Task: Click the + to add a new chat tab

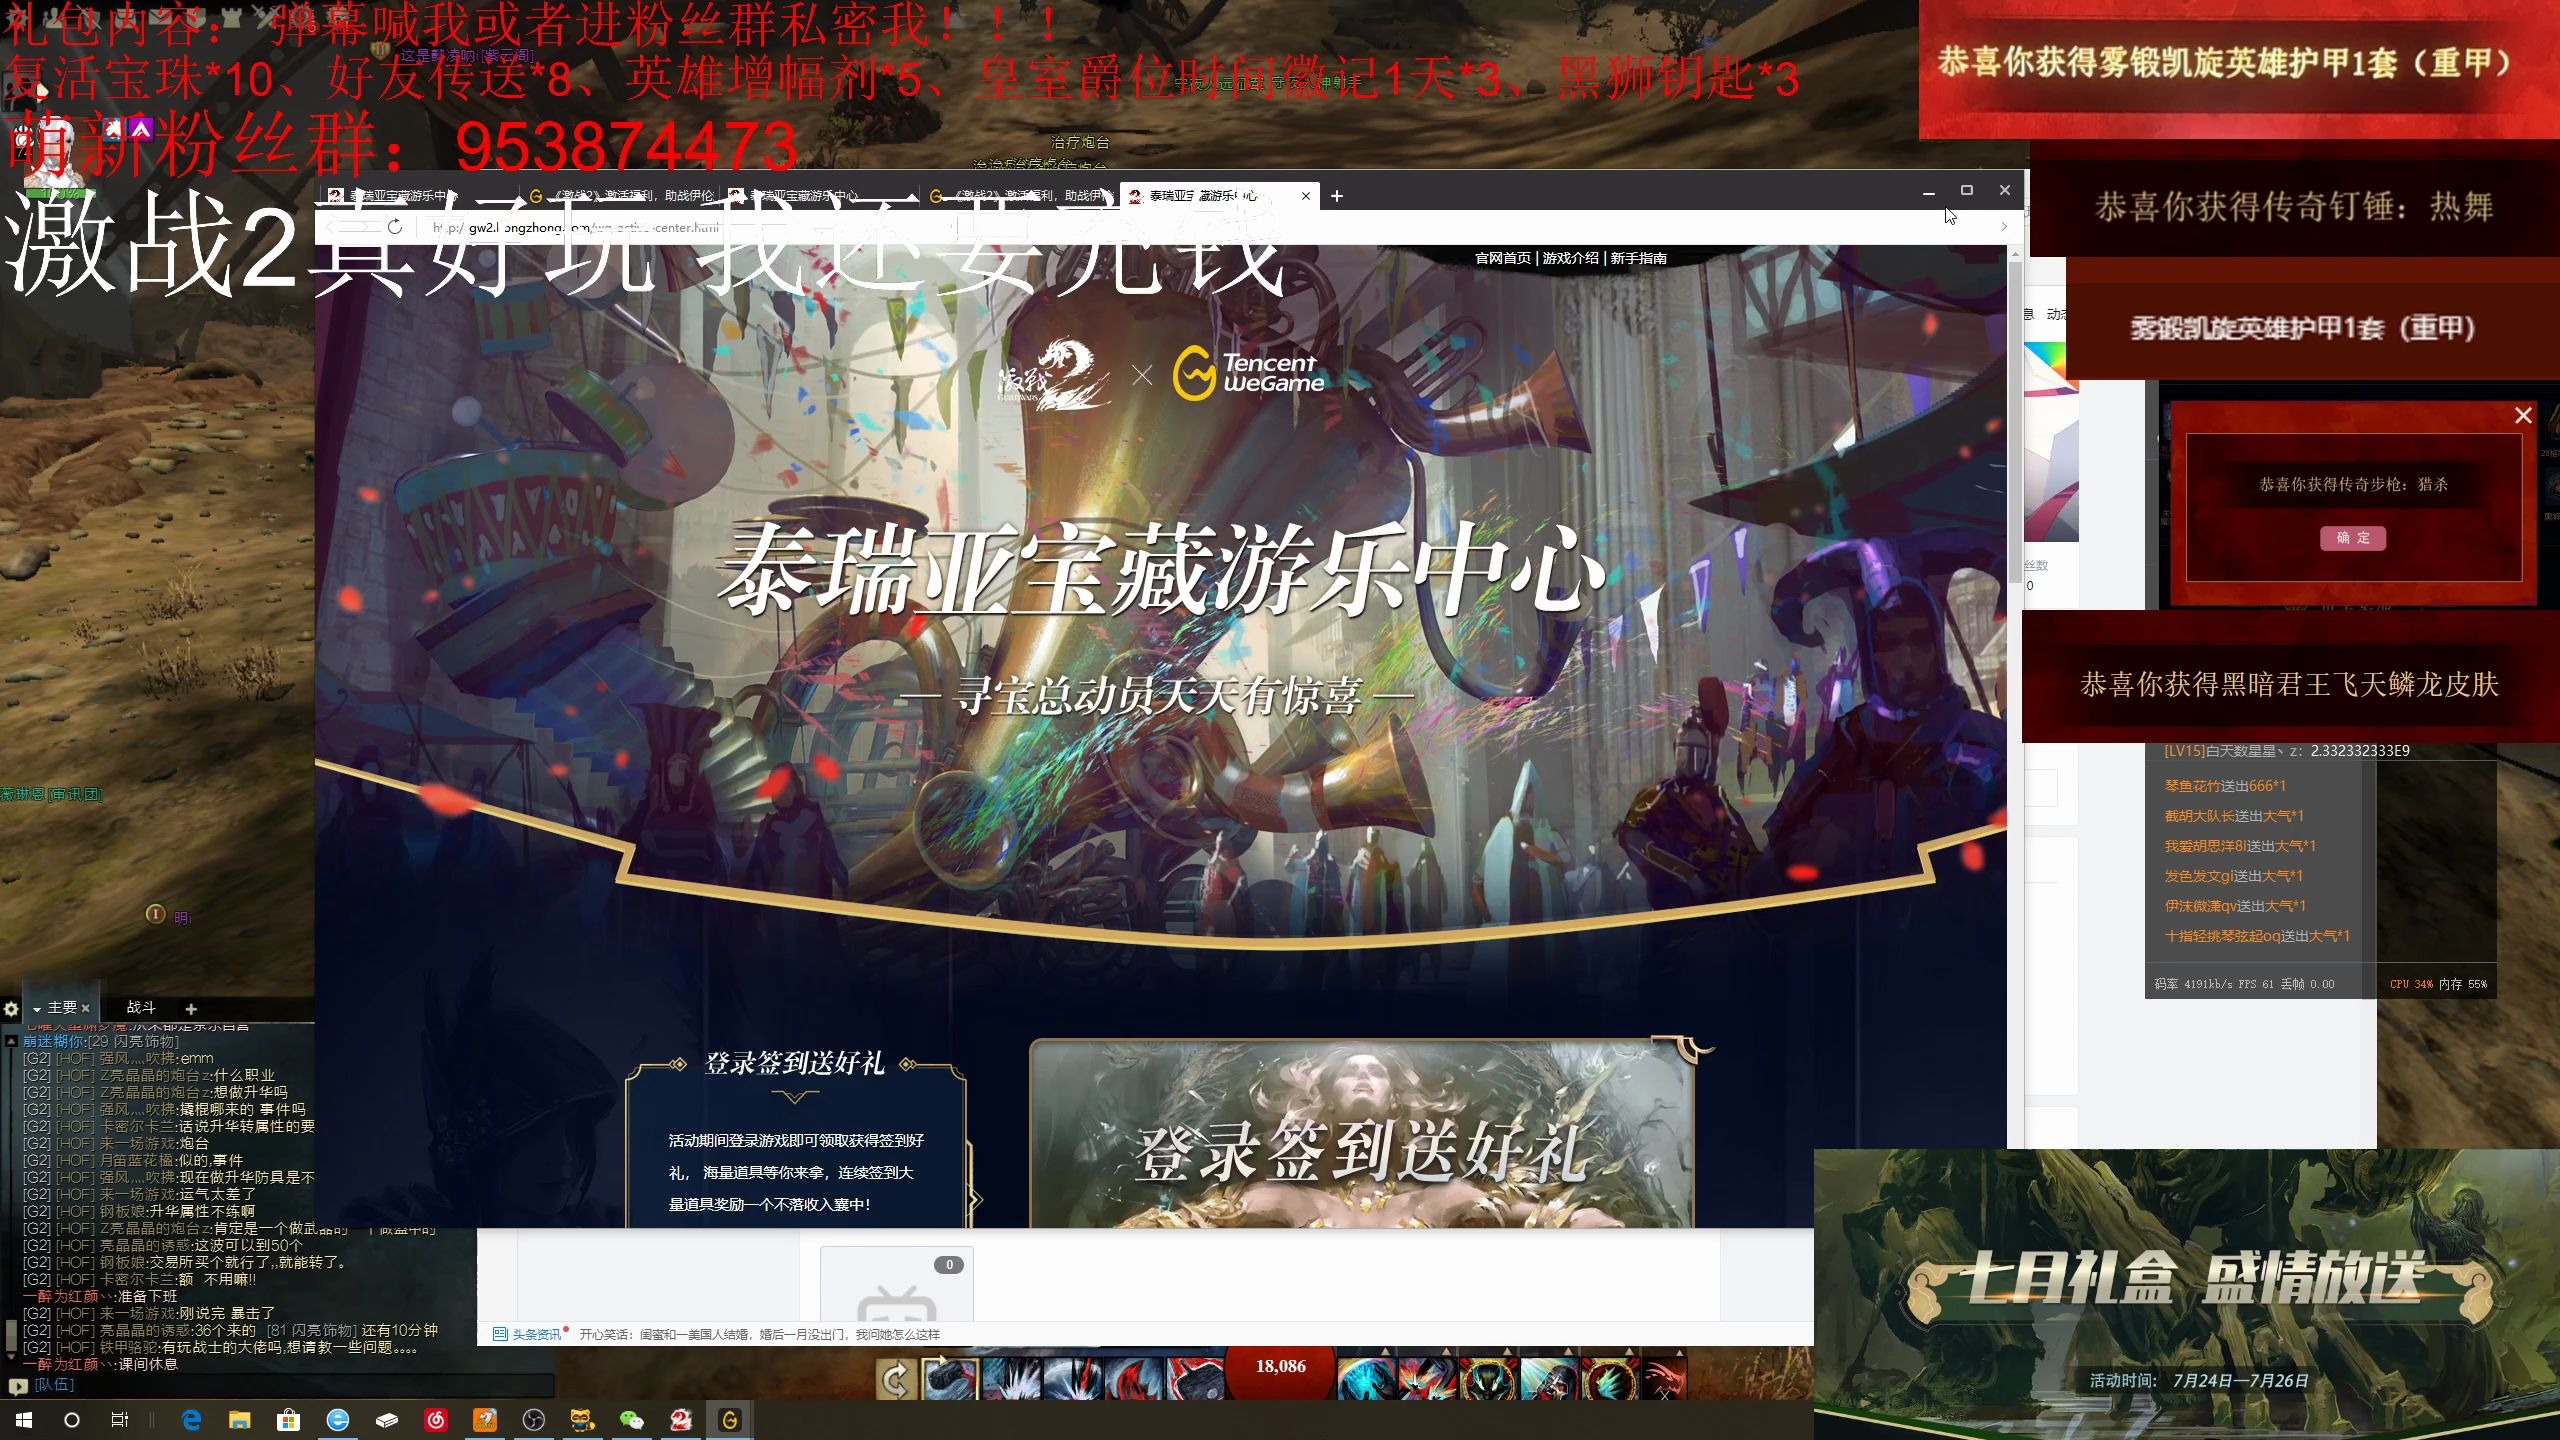Action: 191,1008
